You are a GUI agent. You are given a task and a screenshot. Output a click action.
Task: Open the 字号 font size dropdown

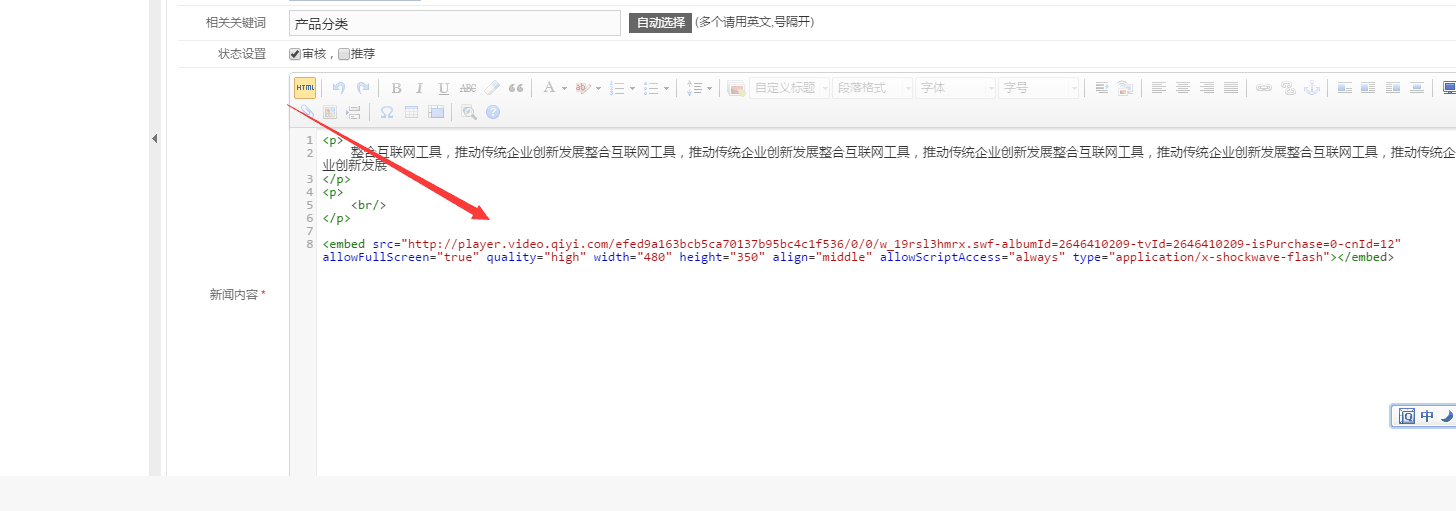click(x=1039, y=88)
